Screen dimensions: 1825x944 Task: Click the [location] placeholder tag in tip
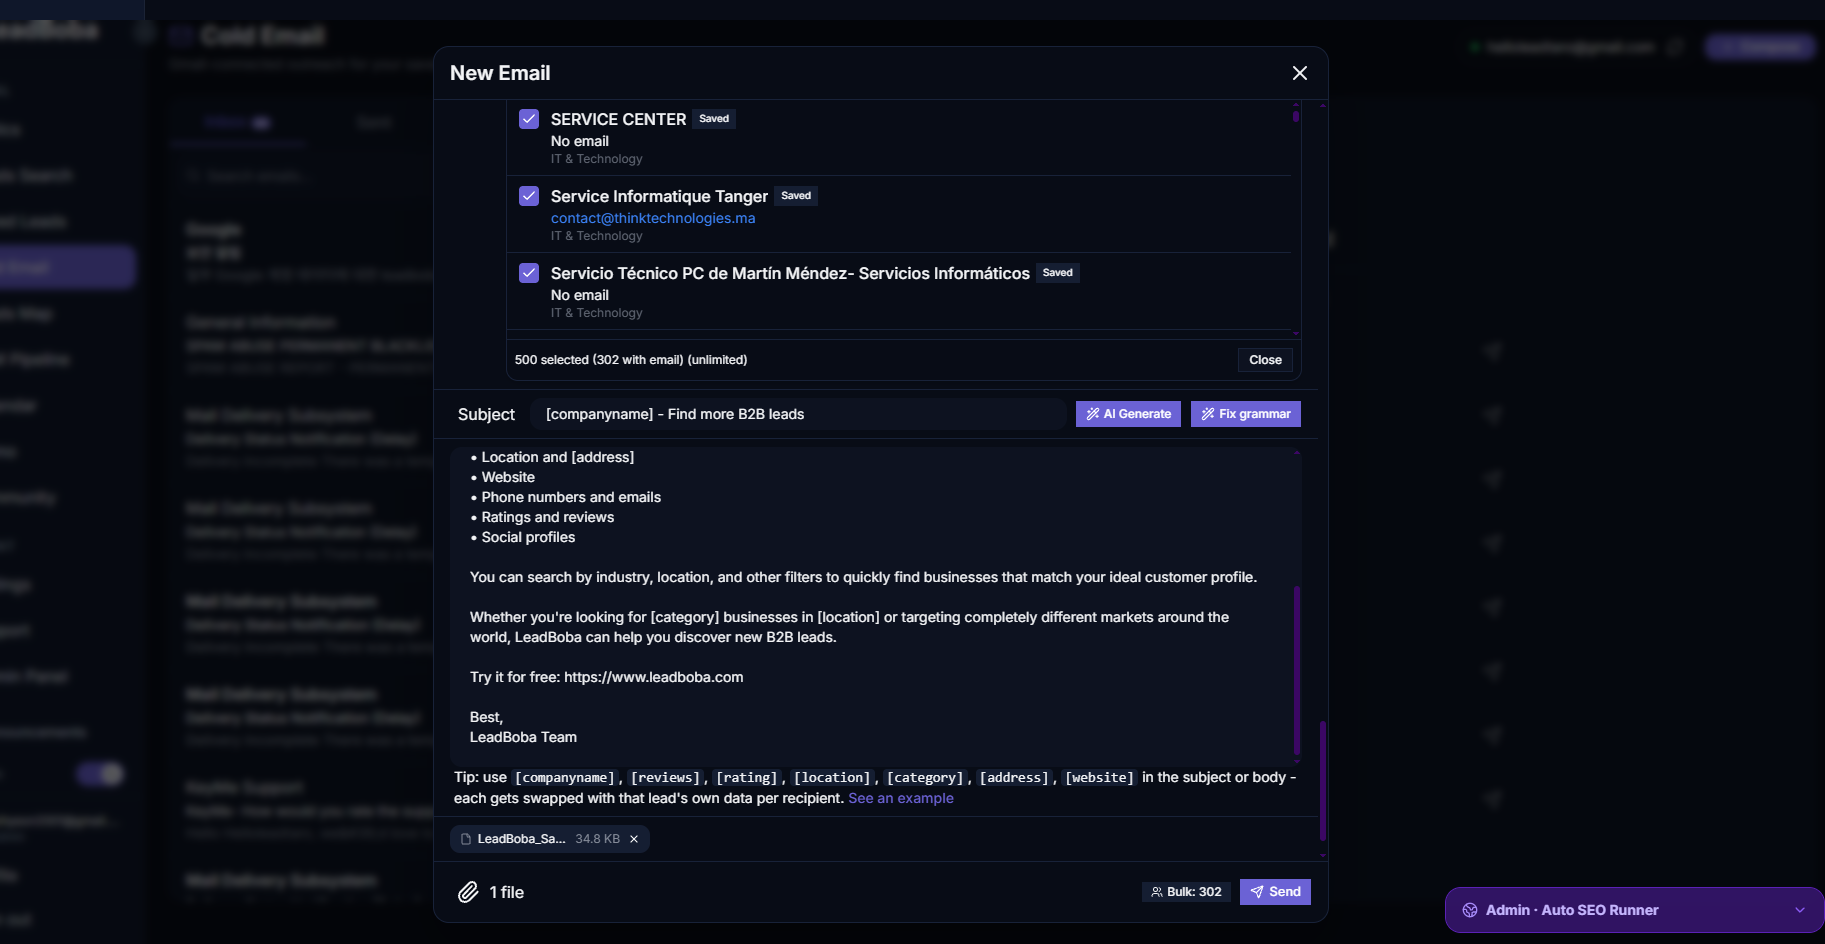(x=832, y=778)
